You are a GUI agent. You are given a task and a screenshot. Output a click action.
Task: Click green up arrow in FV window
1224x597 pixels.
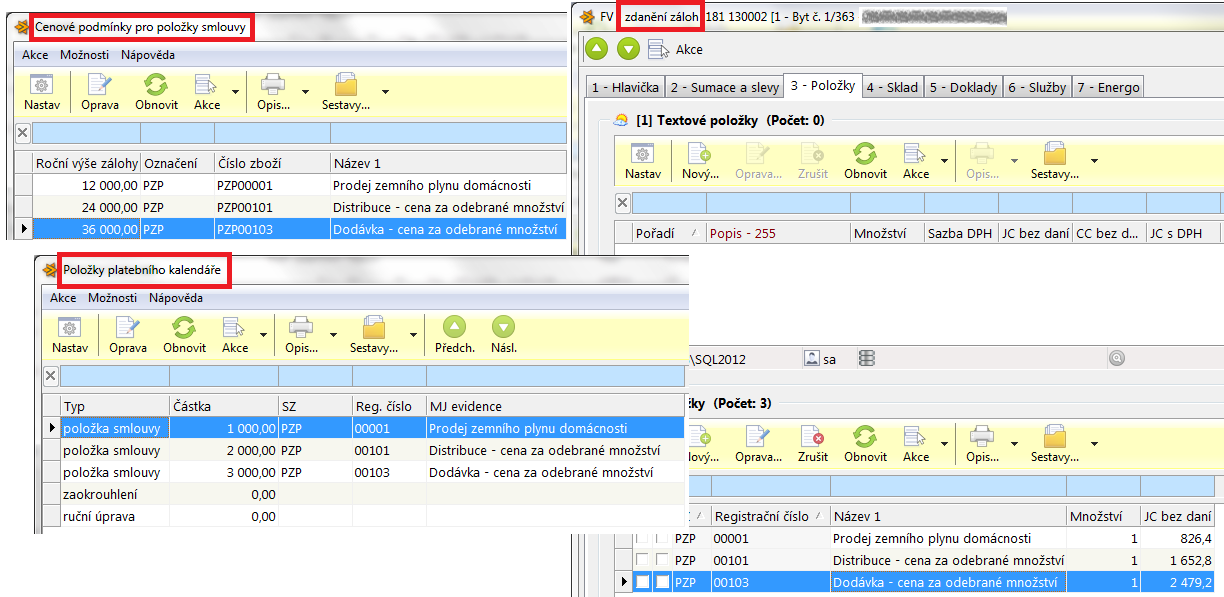pos(597,48)
